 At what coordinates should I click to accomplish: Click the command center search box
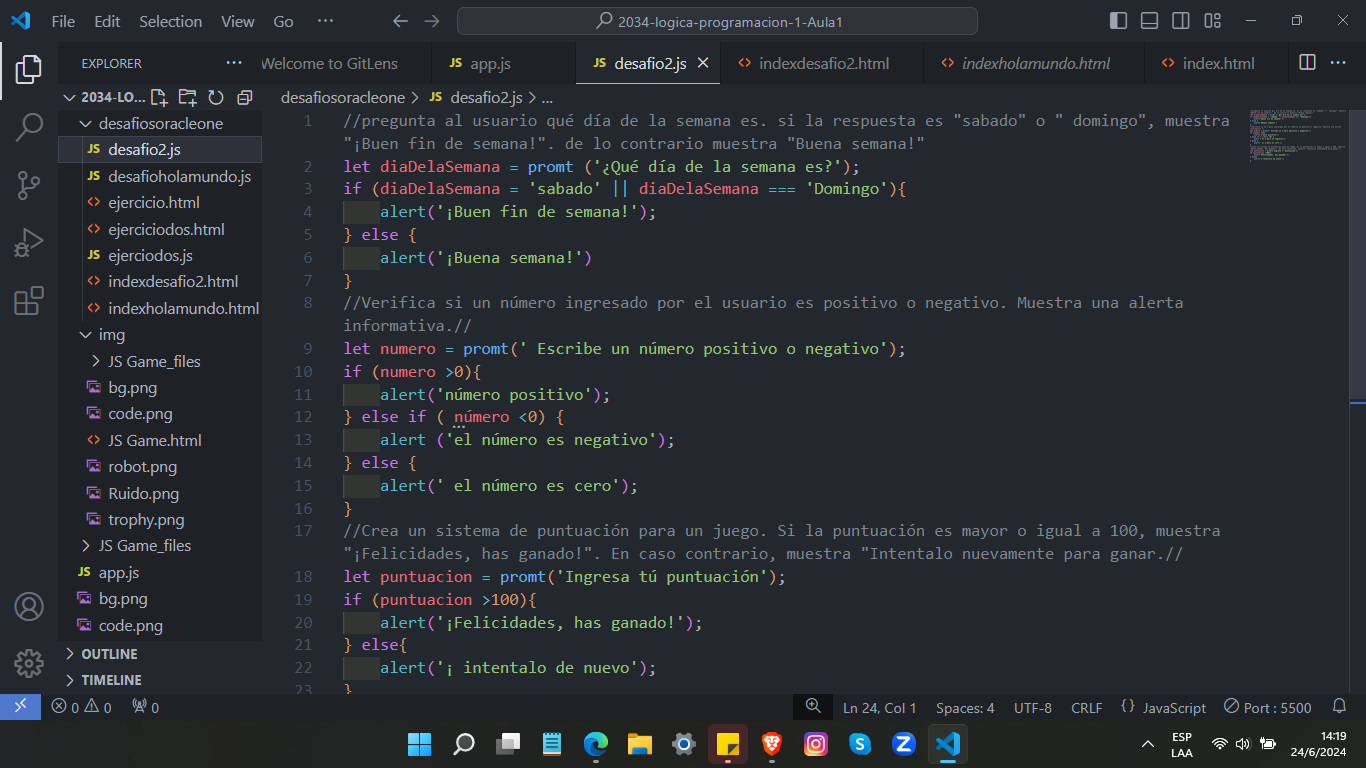(x=717, y=21)
